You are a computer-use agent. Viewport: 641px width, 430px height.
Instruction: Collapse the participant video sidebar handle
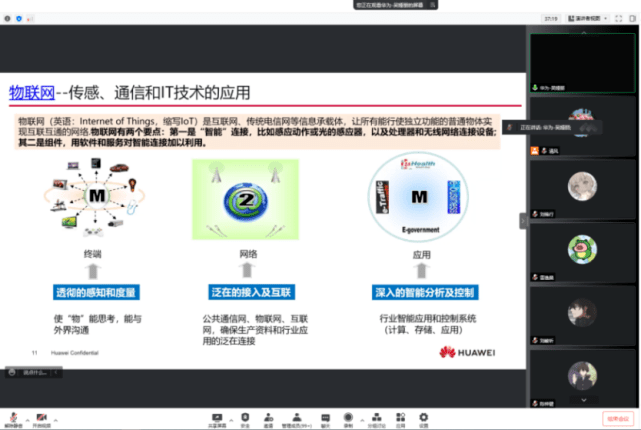point(523,221)
